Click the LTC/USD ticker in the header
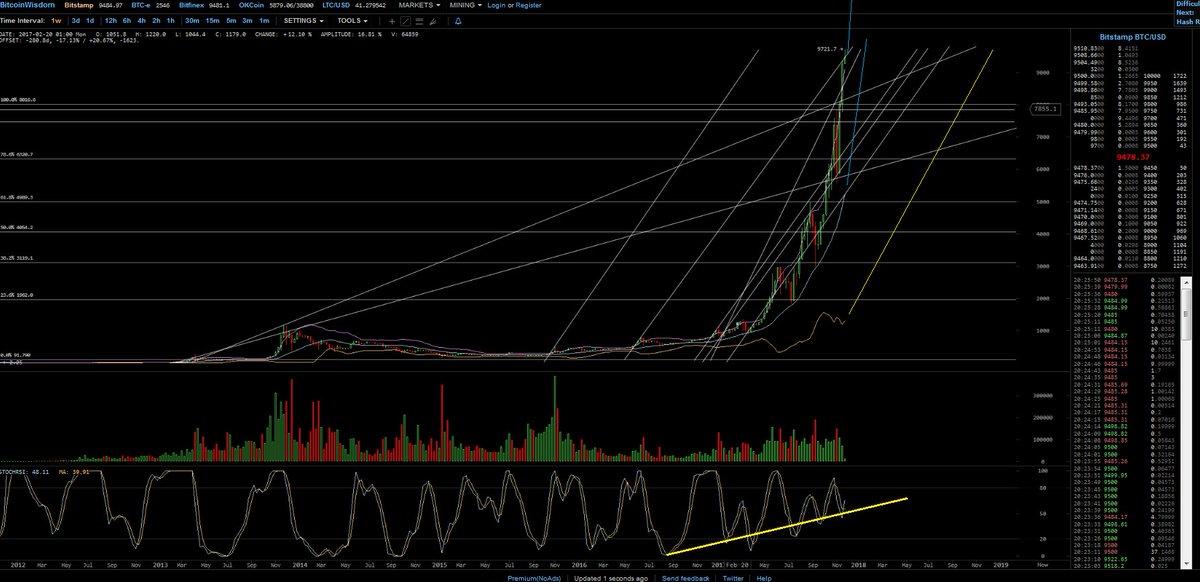This screenshot has width=1200, height=582. click(x=334, y=5)
